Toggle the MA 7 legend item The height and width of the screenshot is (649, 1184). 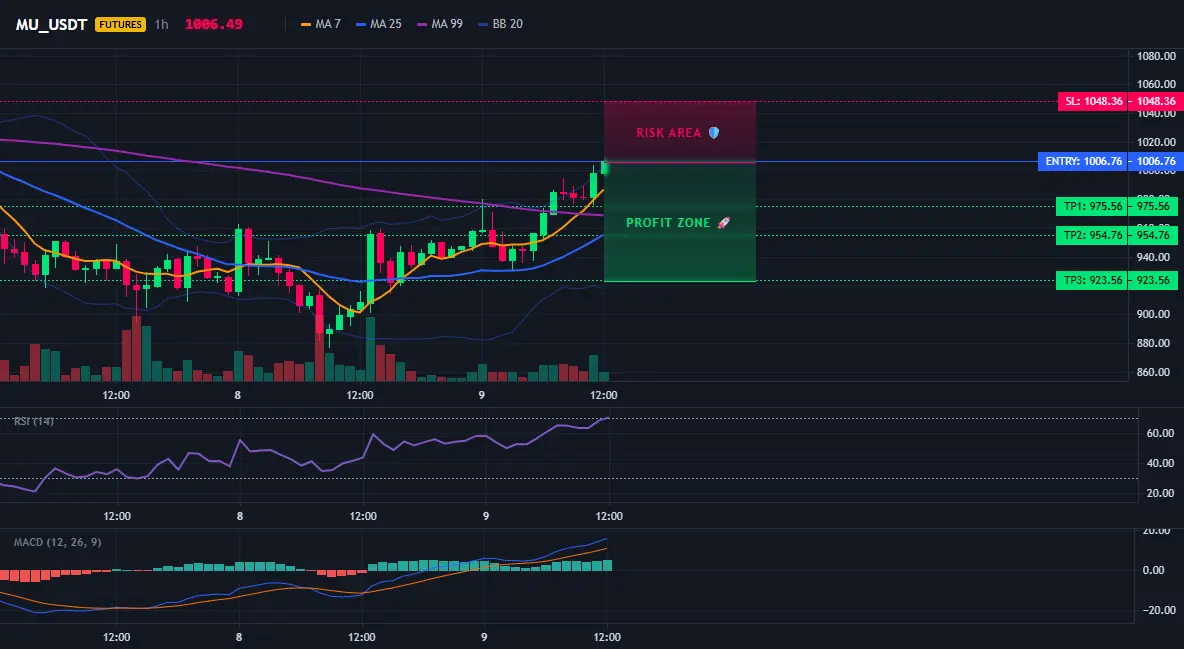321,24
